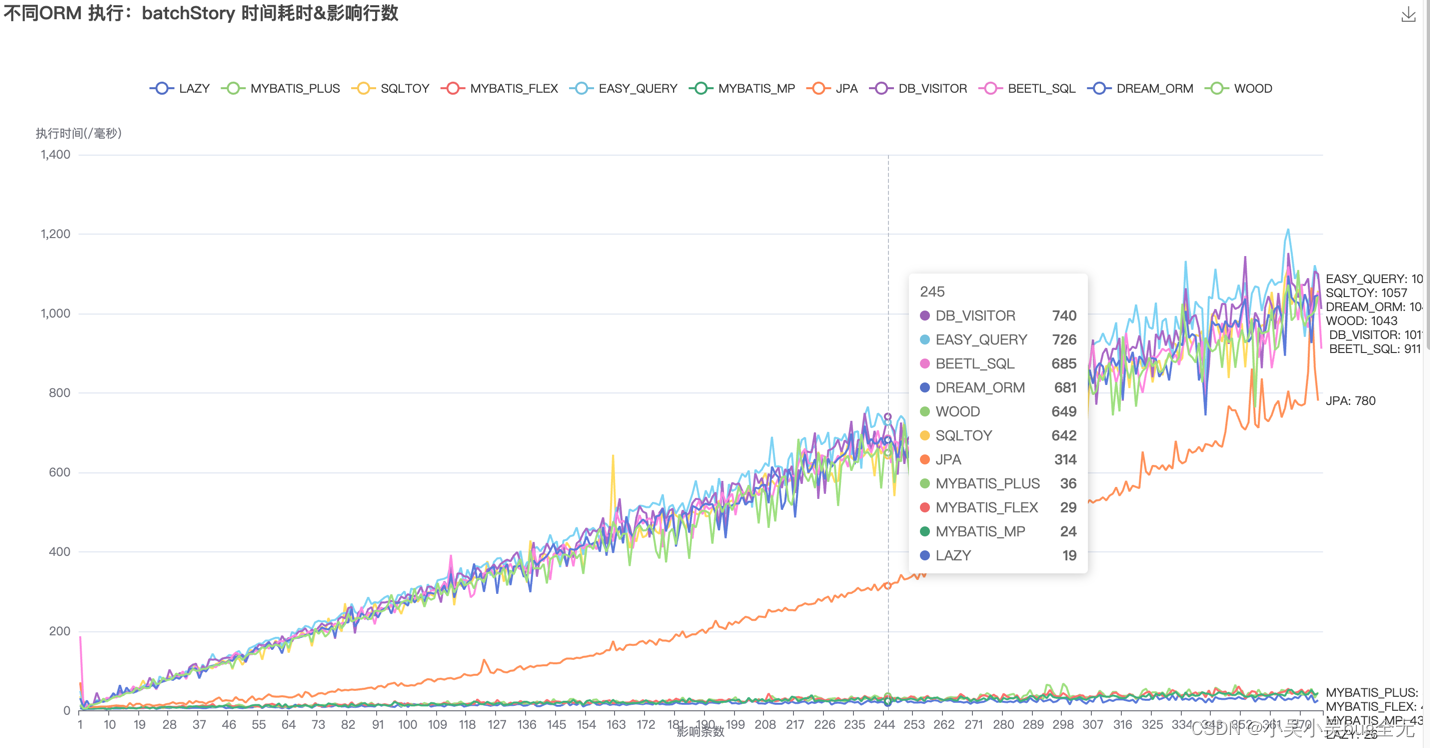This screenshot has width=1430, height=748.
Task: Click the SQLTOY: 1057 end label
Action: tap(1366, 293)
